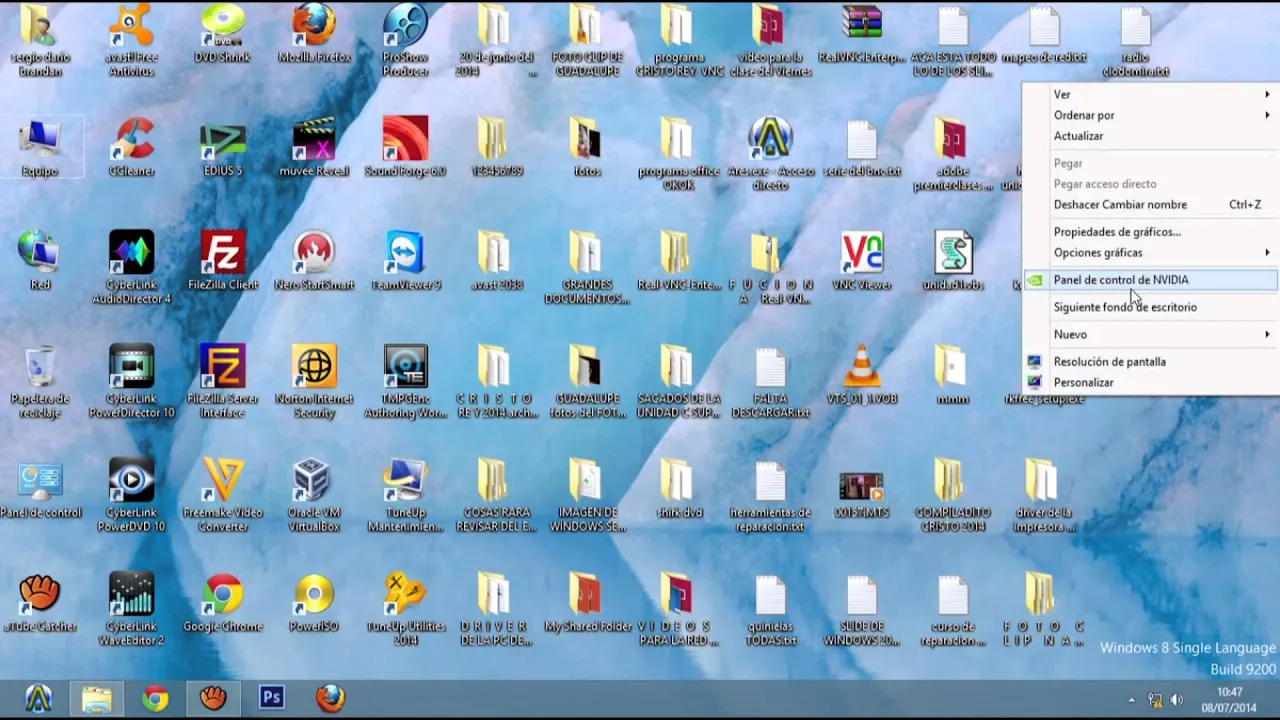Open Mozilla Firefox desktop shortcut

tap(314, 34)
